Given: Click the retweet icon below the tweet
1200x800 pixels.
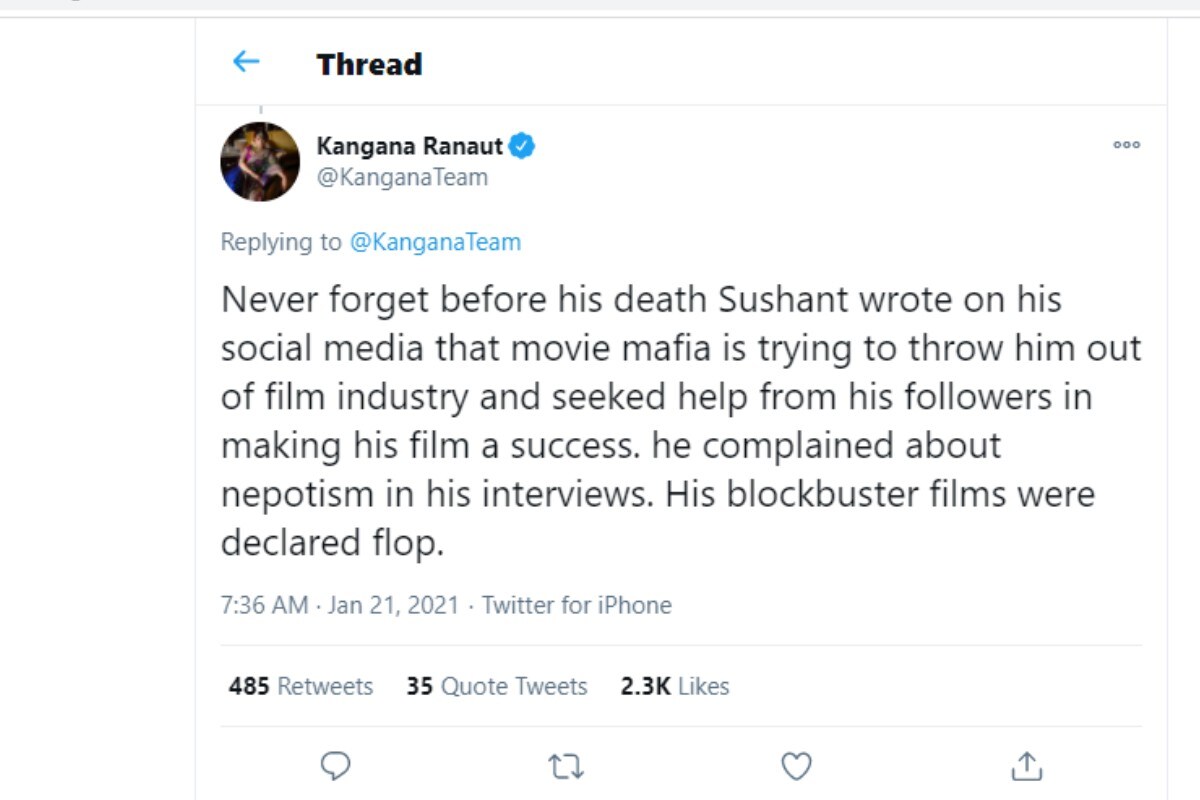Looking at the screenshot, I should point(565,767).
